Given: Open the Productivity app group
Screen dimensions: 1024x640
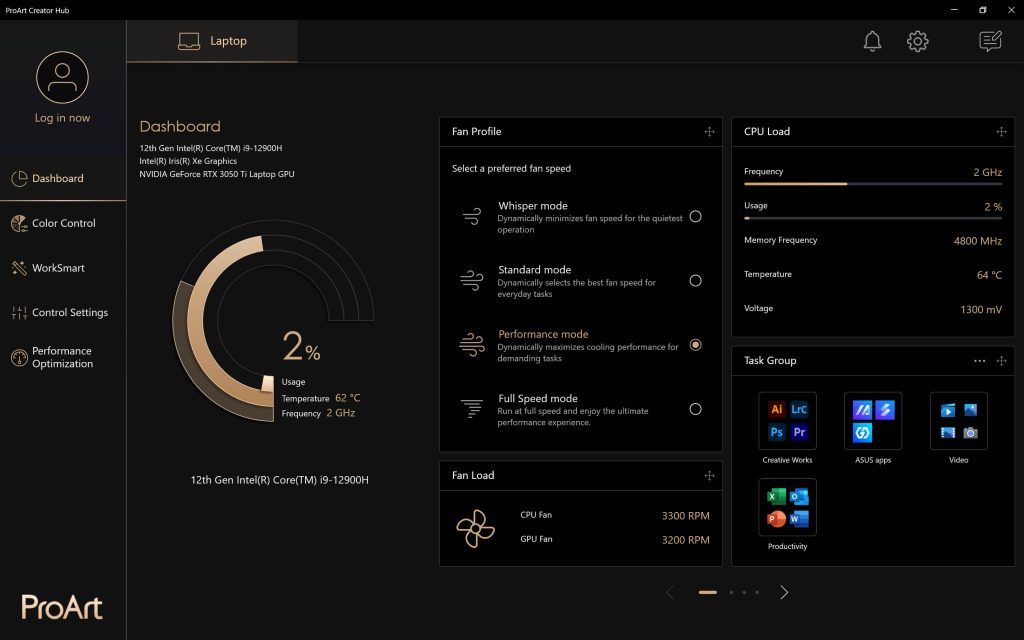Looking at the screenshot, I should [788, 507].
